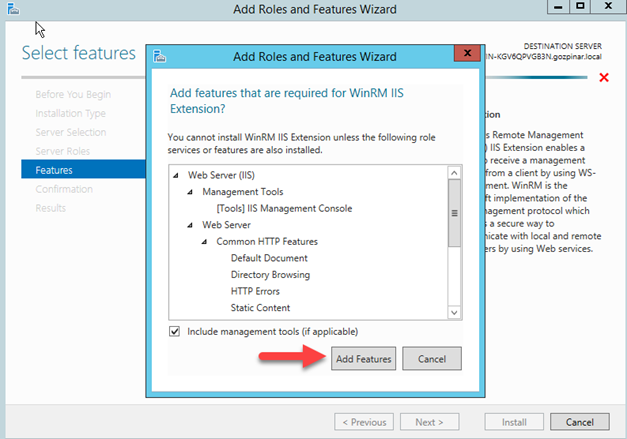Click the feature list scrollbar thumb

454,213
